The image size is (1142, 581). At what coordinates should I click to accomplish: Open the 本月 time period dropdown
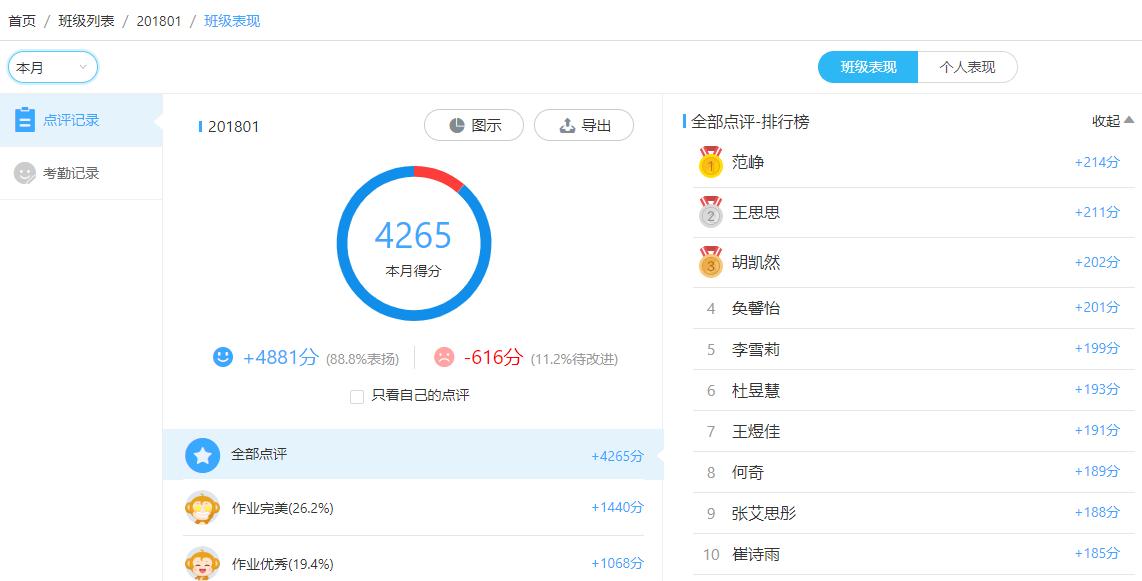click(x=52, y=66)
